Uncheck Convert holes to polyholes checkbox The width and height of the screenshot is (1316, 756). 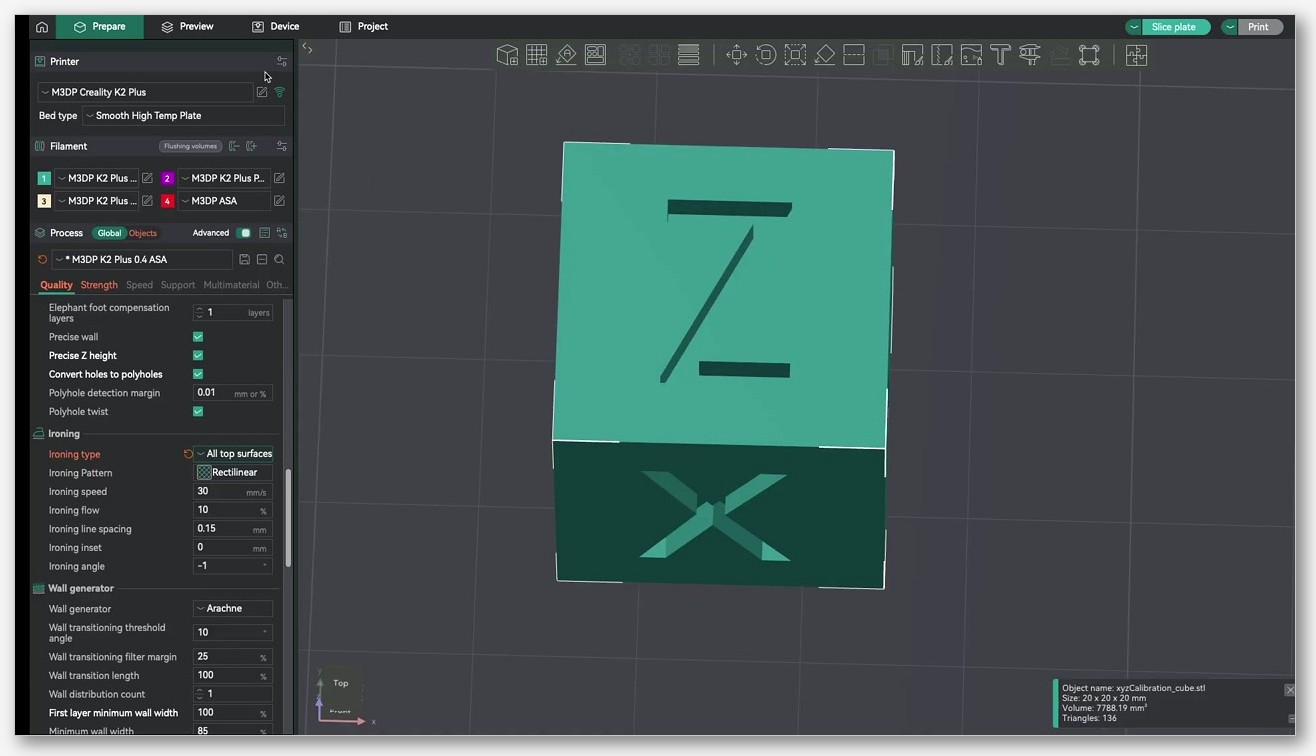[x=198, y=374]
